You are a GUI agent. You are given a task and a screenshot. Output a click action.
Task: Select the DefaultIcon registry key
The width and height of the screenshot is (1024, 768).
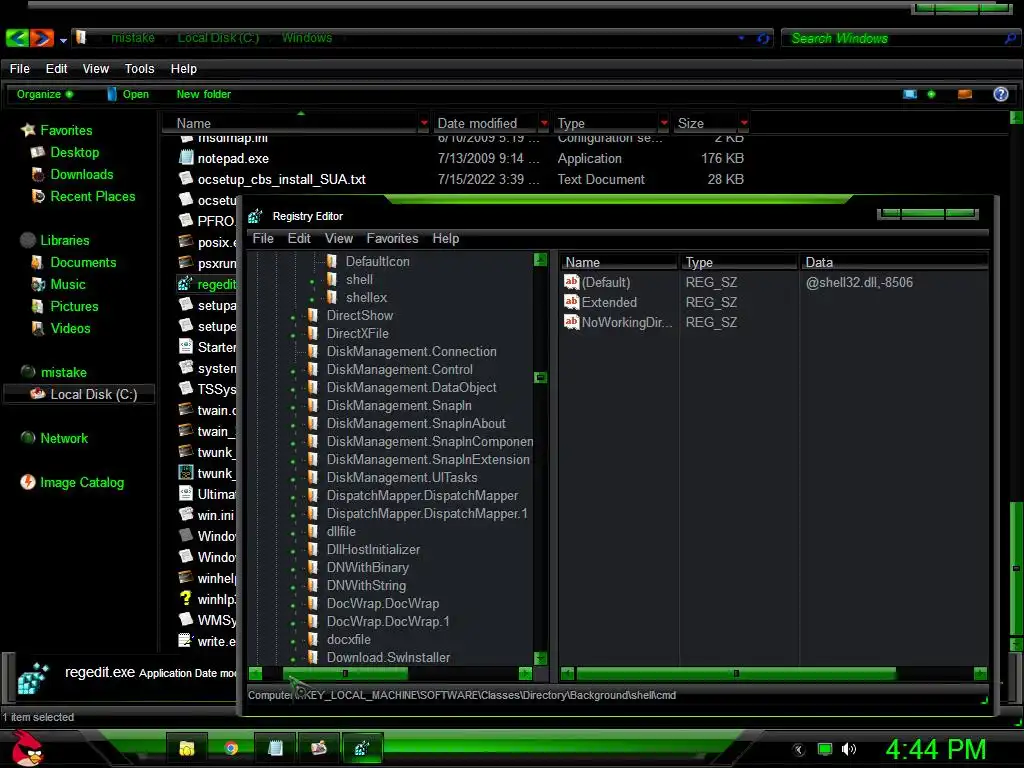(377, 261)
